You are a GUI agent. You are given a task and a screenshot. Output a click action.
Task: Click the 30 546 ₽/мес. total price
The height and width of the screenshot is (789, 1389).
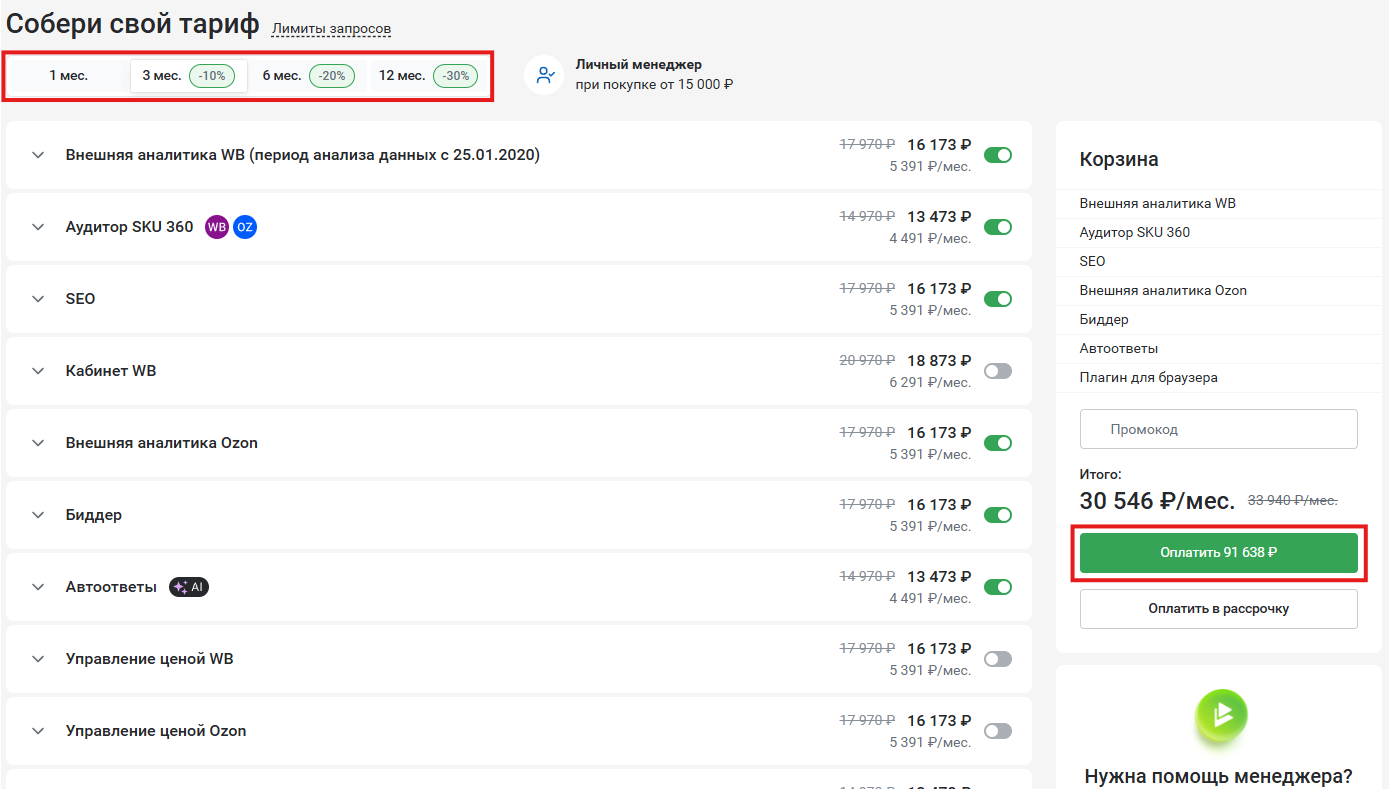point(1157,500)
